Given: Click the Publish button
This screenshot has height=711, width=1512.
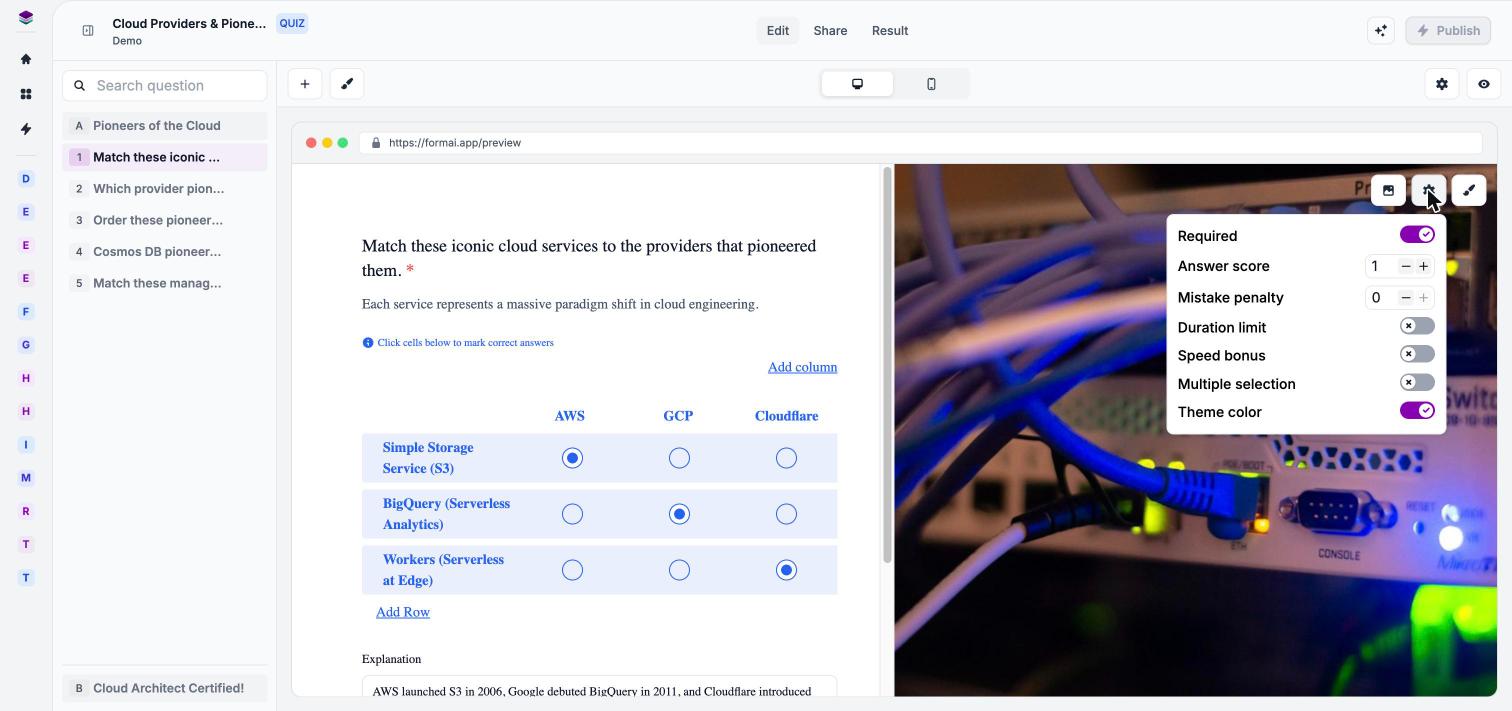Looking at the screenshot, I should point(1449,31).
